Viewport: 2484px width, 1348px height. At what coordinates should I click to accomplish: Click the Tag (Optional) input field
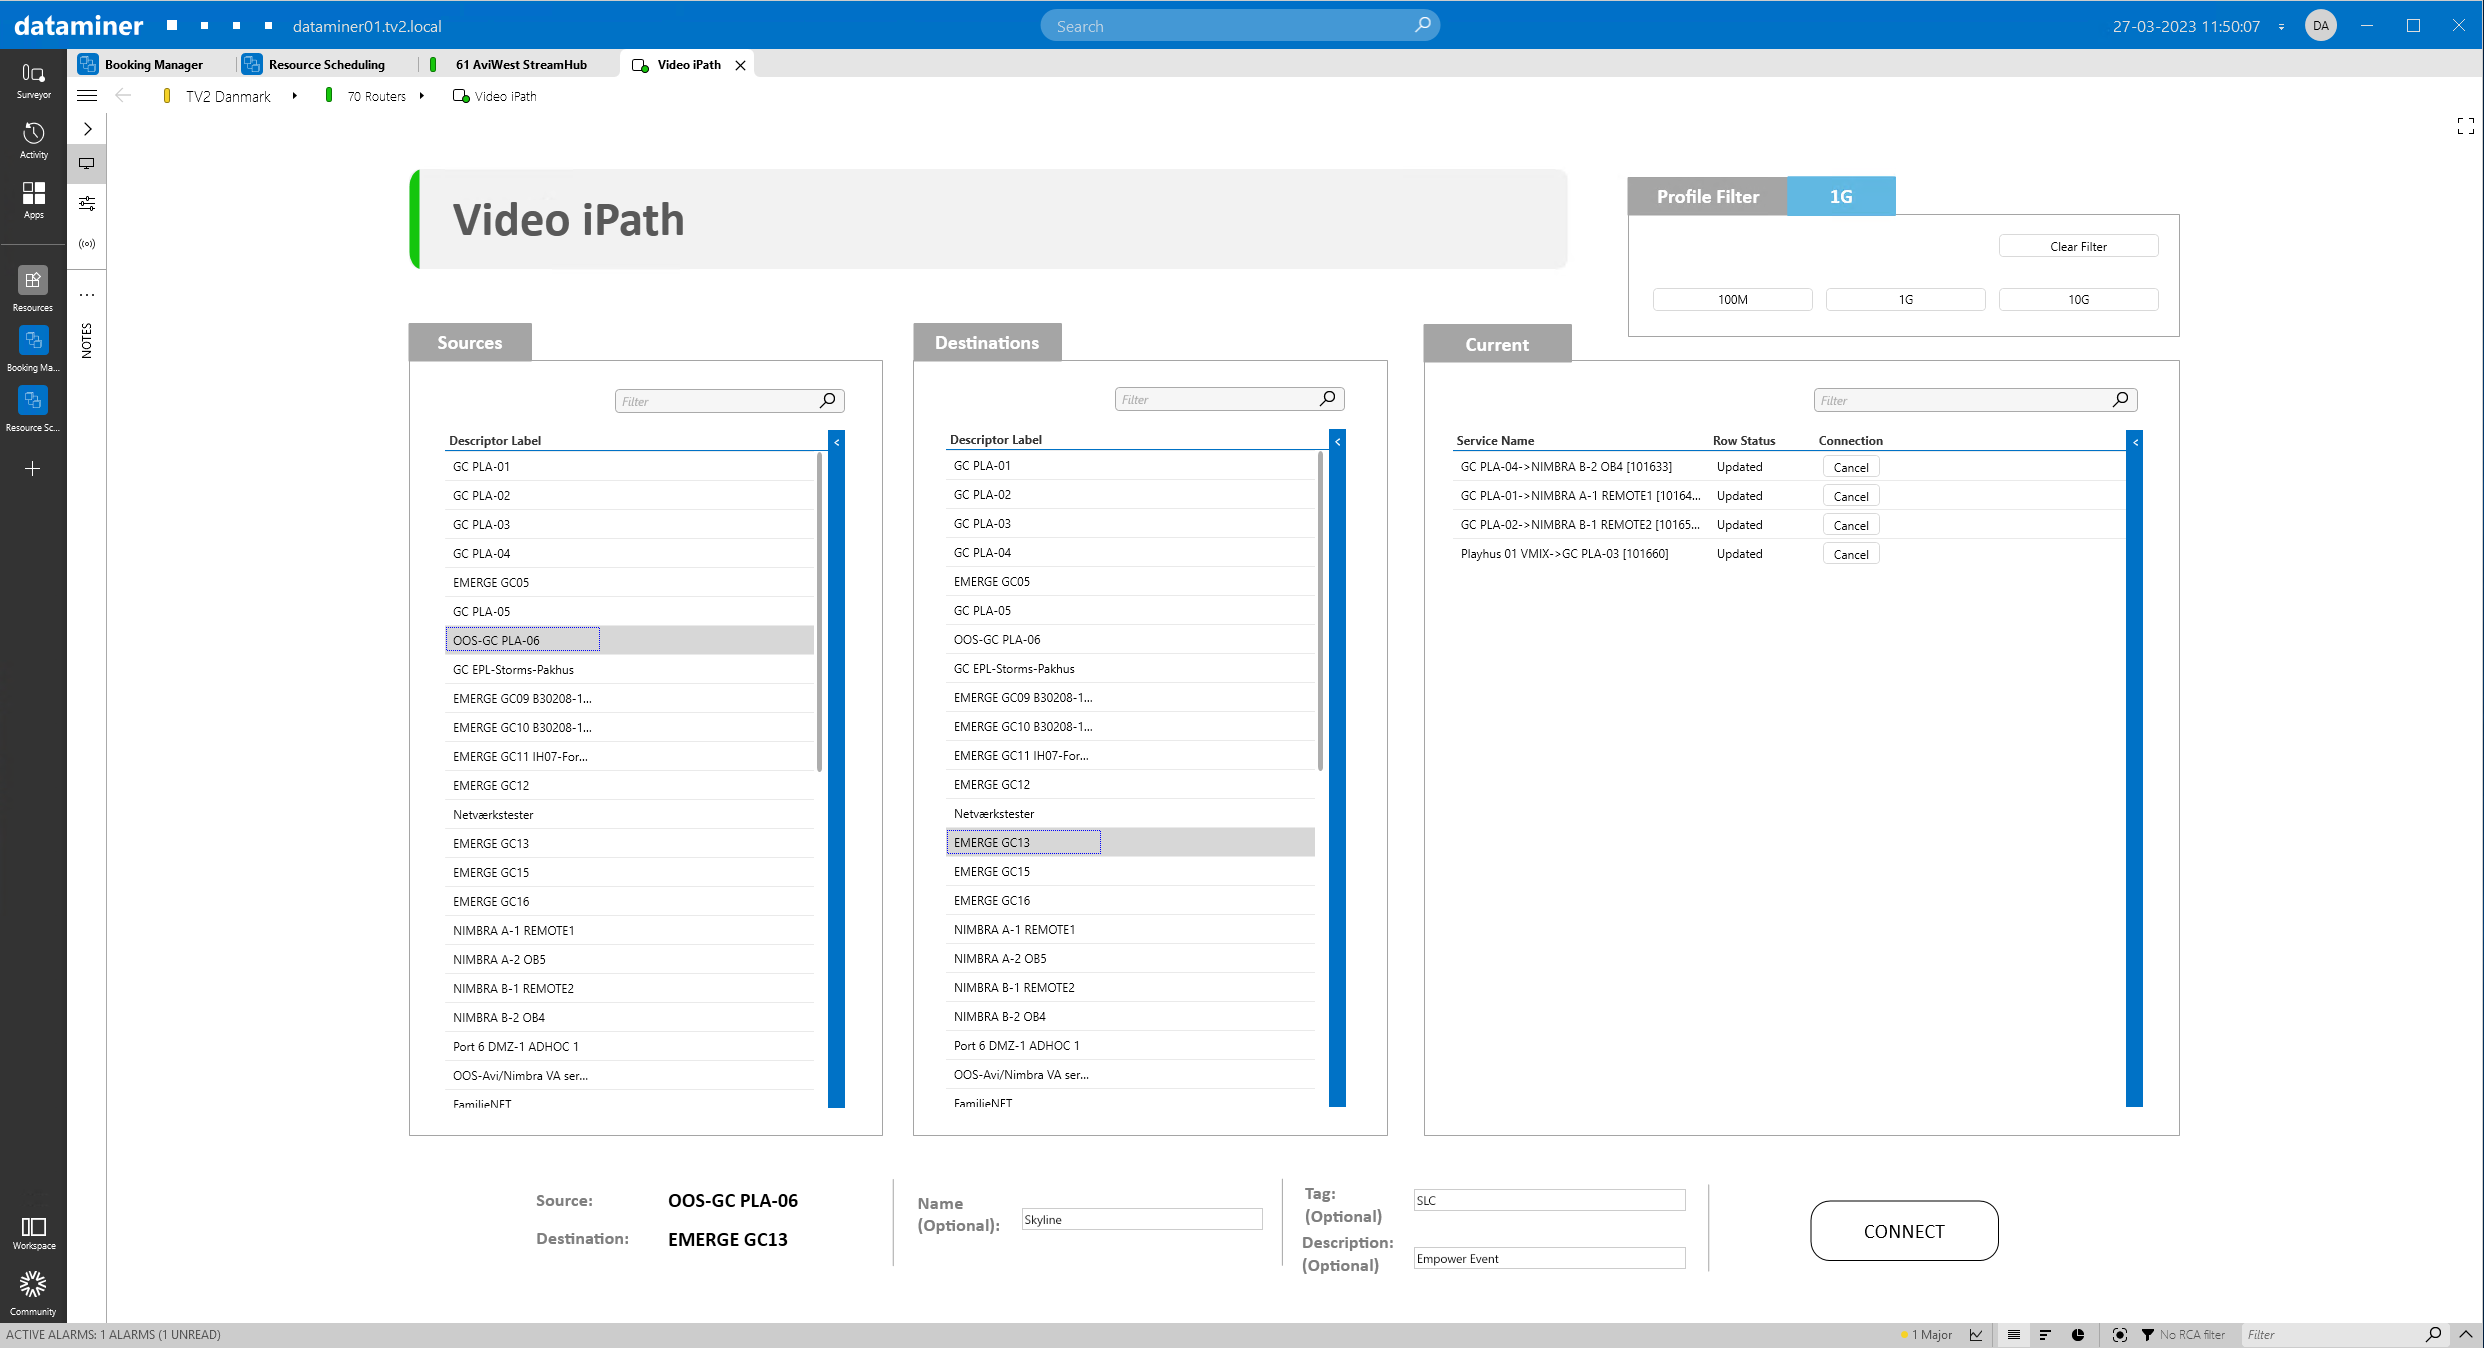[1549, 1200]
